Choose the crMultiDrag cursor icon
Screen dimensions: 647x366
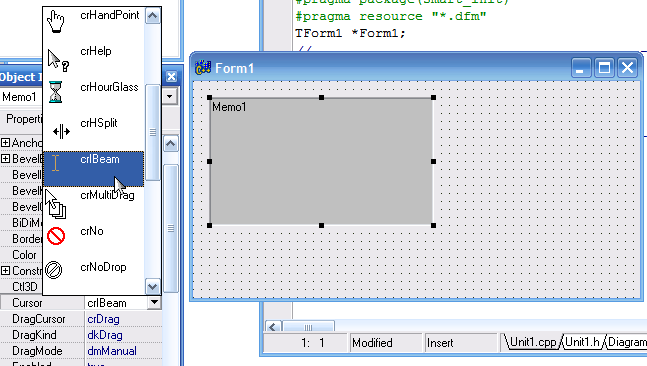pyautogui.click(x=55, y=204)
